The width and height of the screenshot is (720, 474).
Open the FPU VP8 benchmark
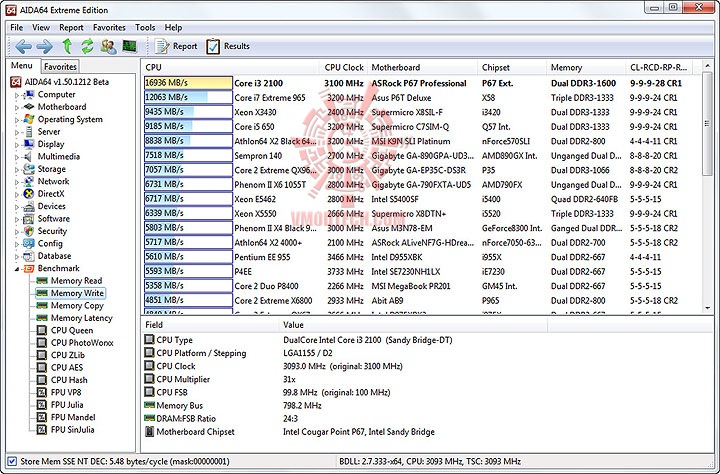click(x=66, y=392)
